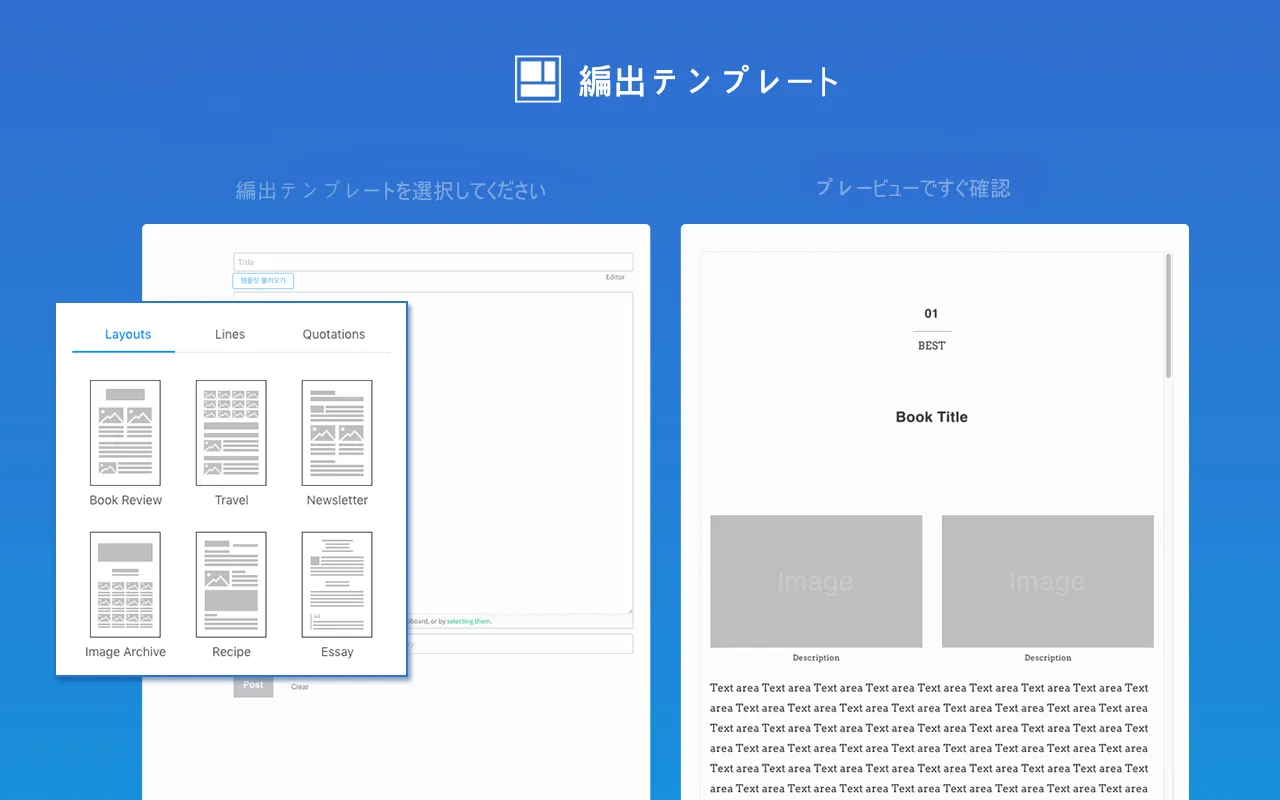1280x800 pixels.
Task: Click the input field below the editor
Action: click(520, 644)
